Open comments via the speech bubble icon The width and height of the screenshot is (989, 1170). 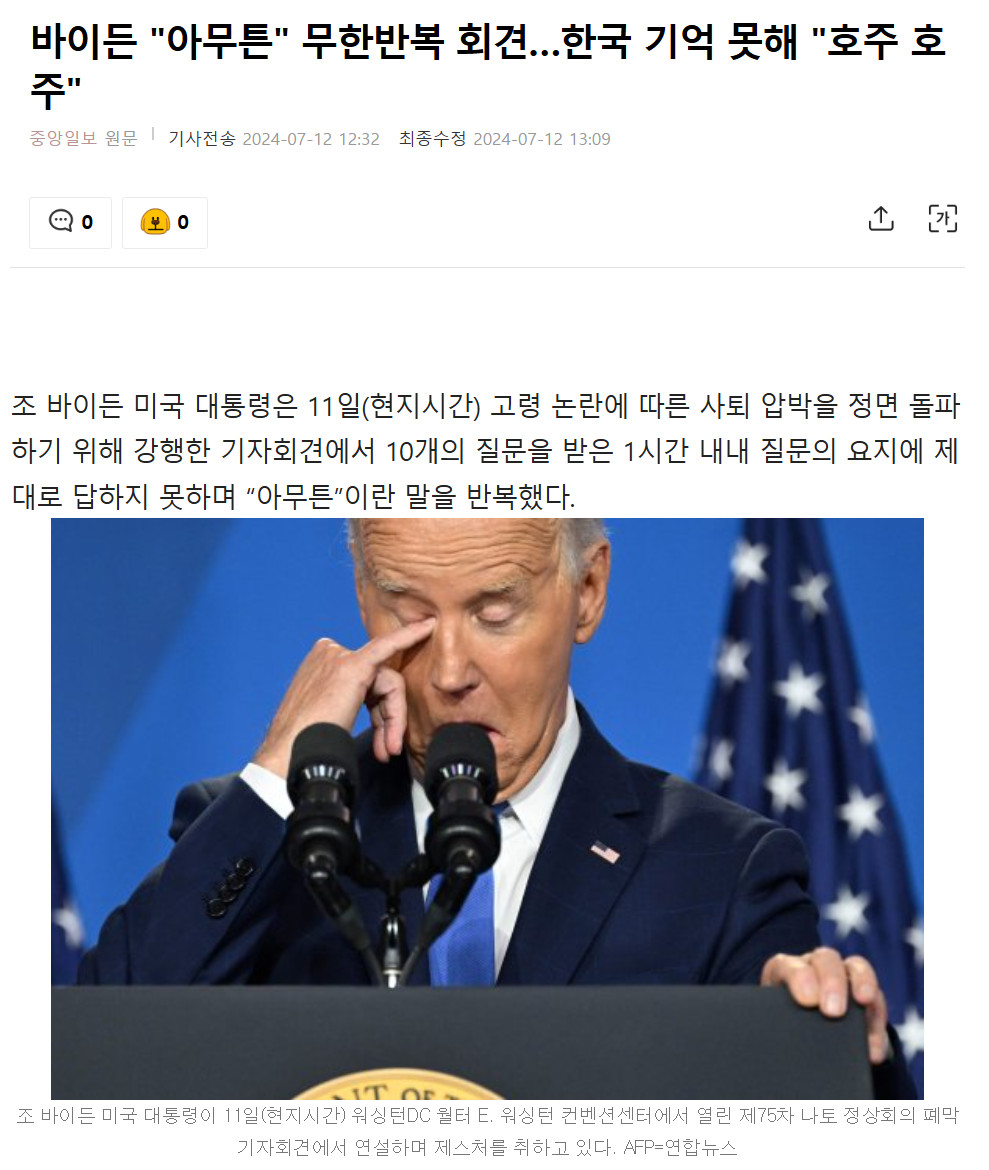pyautogui.click(x=60, y=221)
